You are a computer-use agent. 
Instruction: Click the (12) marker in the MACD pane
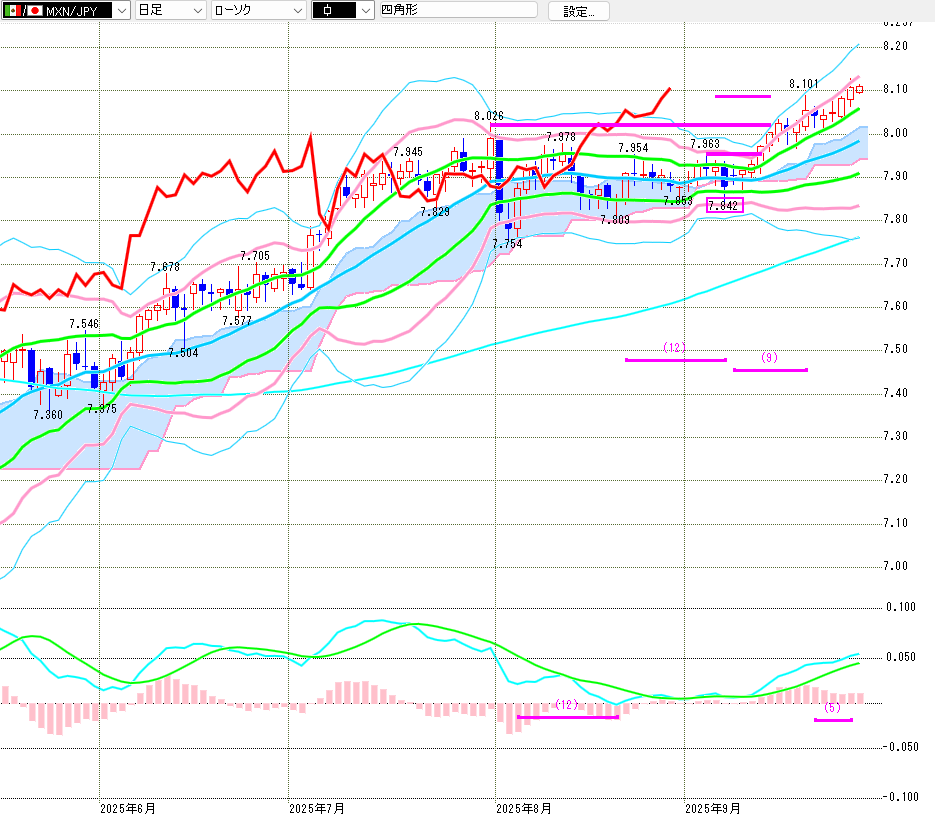(x=566, y=705)
